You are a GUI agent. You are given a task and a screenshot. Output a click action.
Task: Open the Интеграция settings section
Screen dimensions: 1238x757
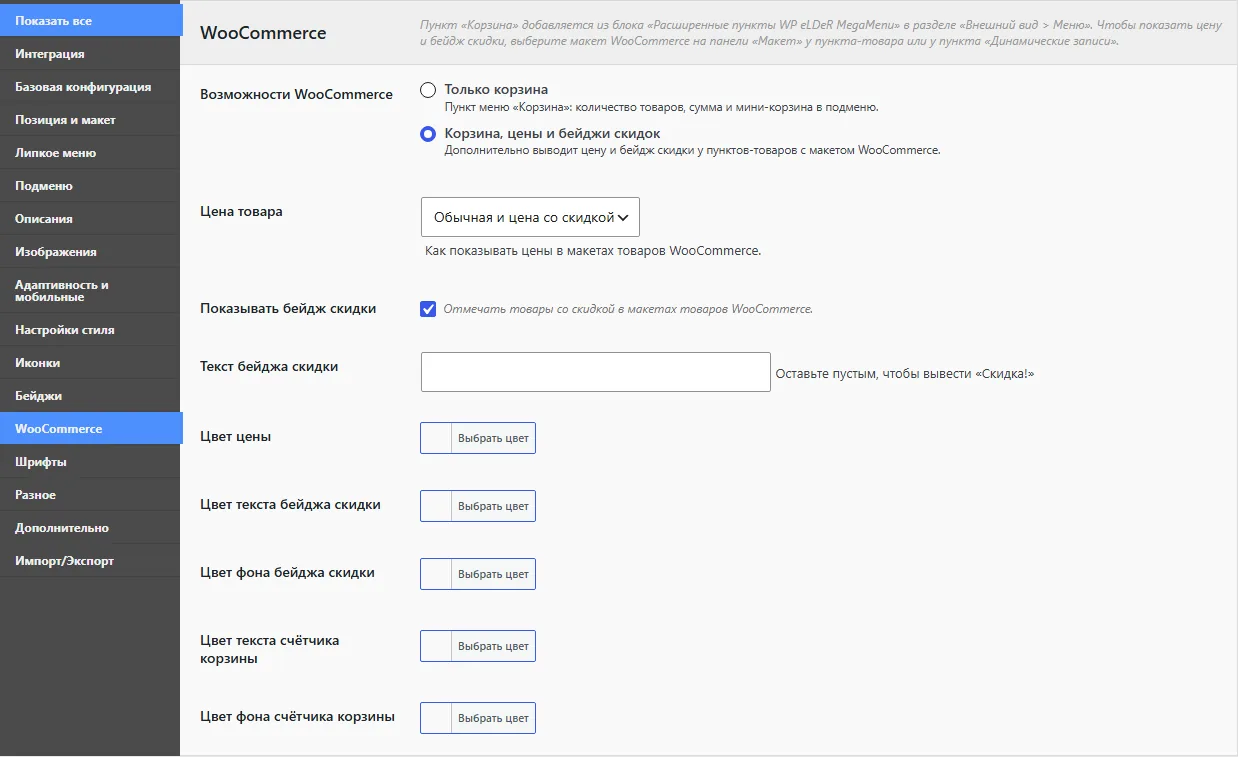[x=90, y=54]
